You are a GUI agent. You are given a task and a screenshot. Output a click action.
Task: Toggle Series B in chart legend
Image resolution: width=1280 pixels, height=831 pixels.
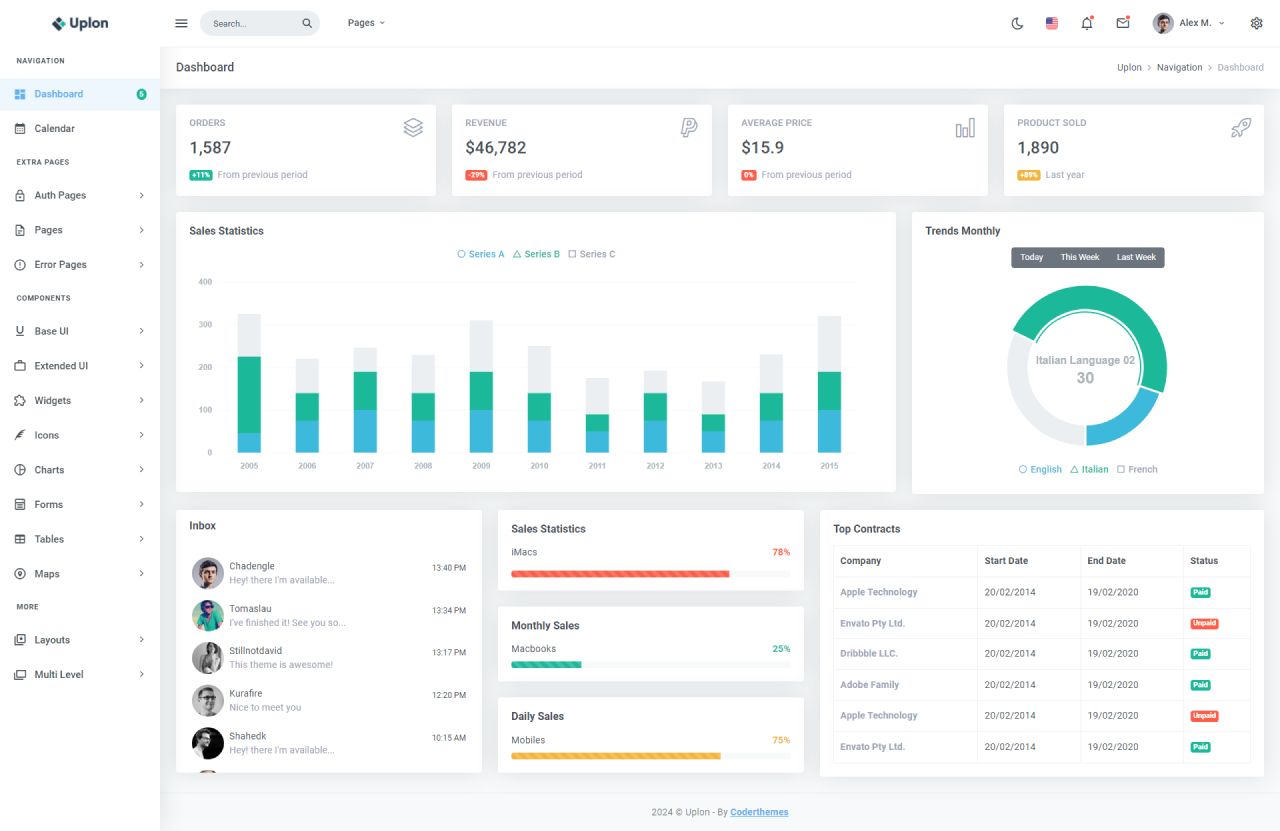(x=537, y=254)
